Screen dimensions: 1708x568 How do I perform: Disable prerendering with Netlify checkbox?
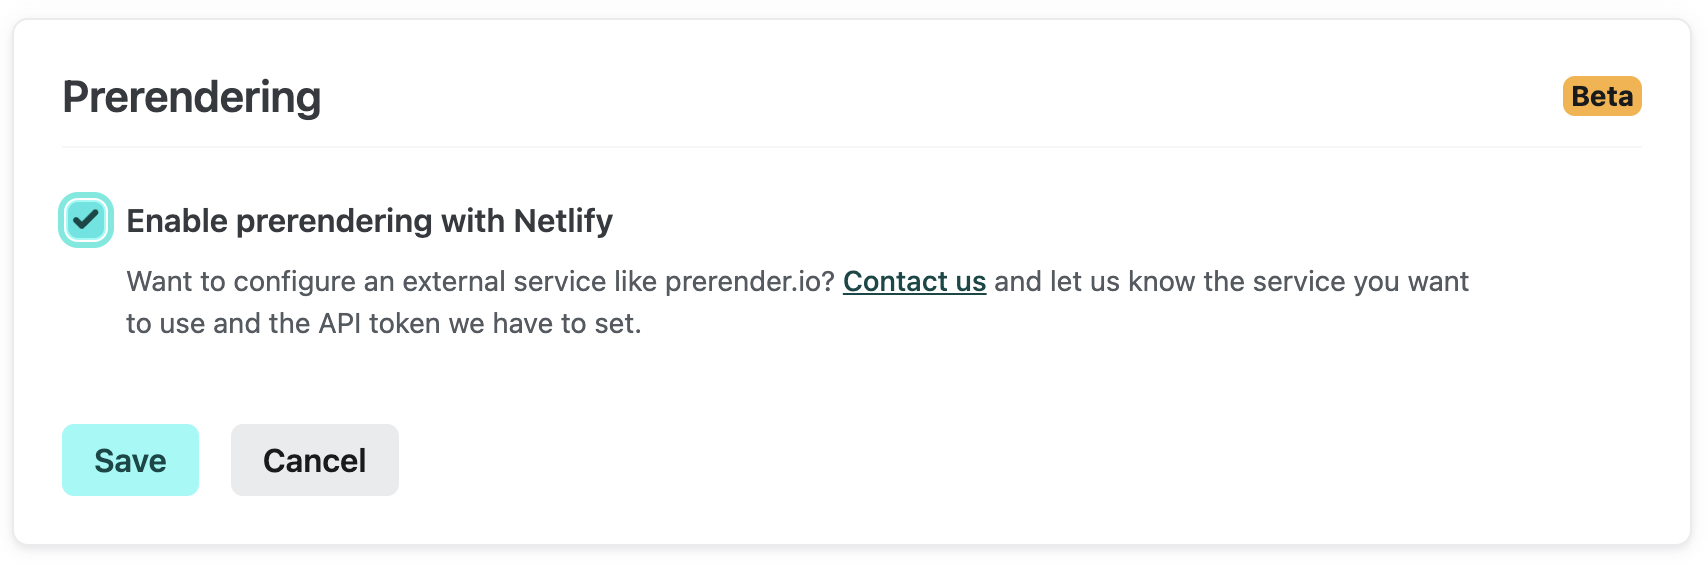pos(85,220)
